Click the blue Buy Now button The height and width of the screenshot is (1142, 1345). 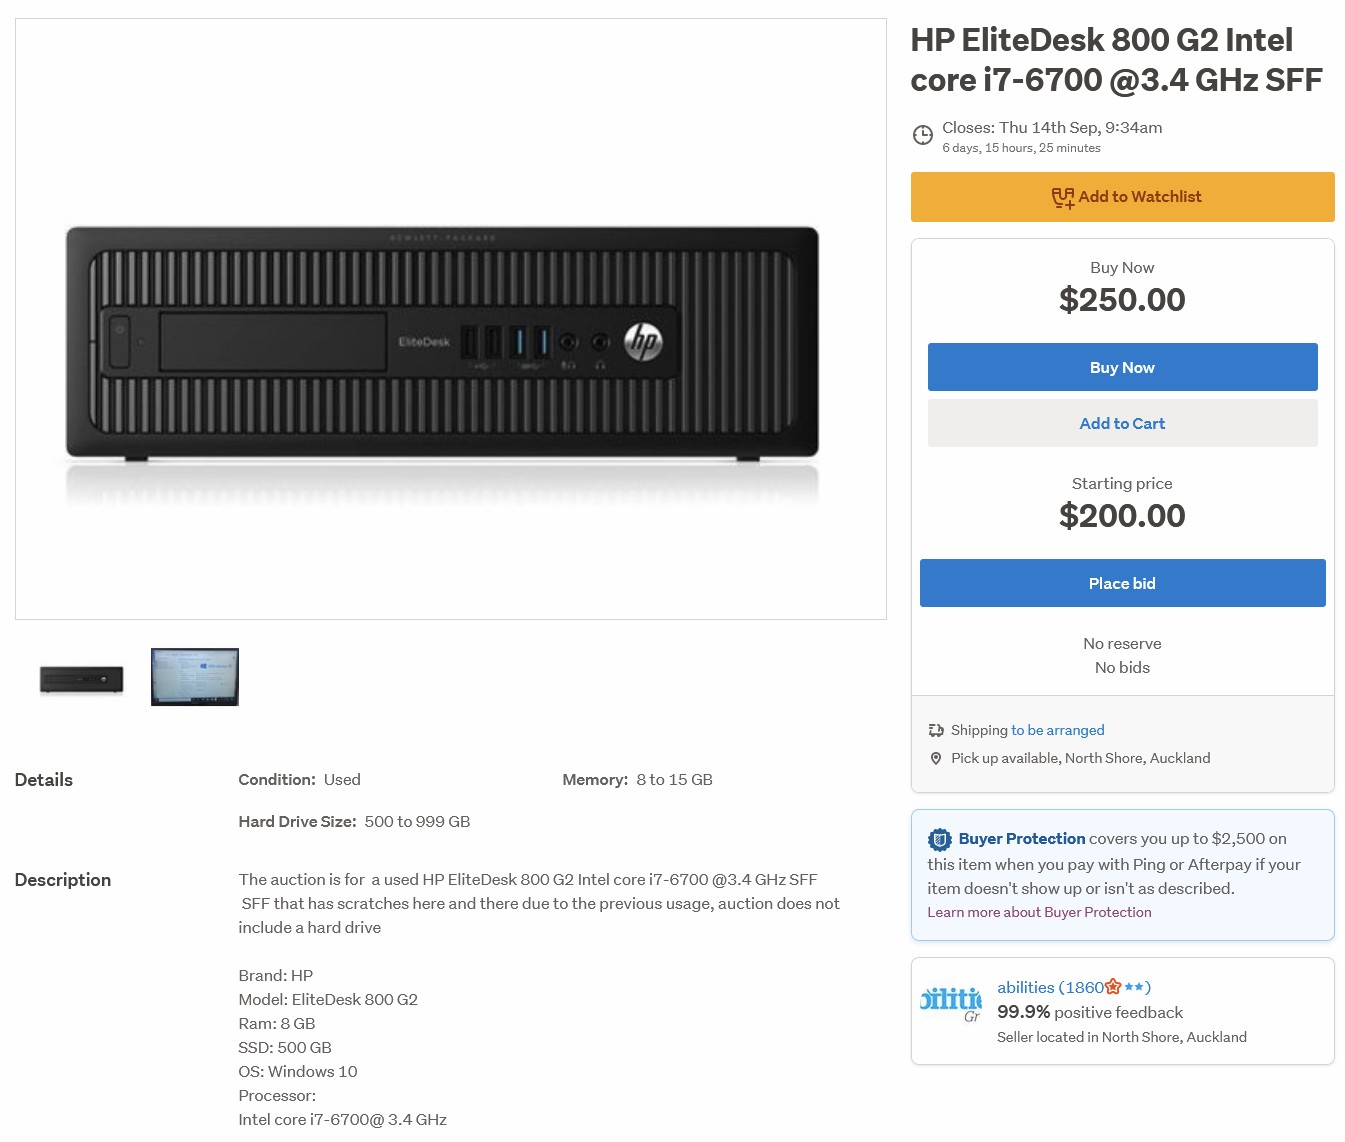[1122, 367]
